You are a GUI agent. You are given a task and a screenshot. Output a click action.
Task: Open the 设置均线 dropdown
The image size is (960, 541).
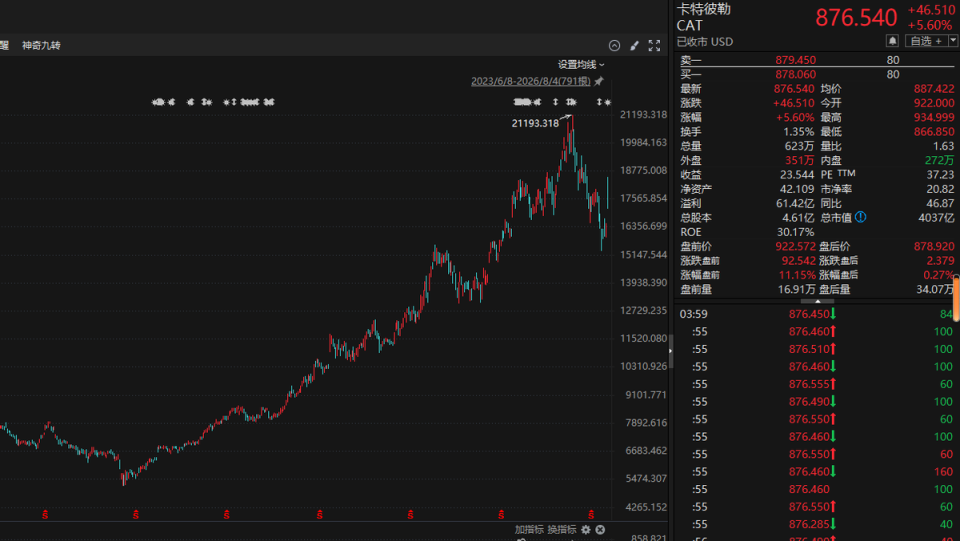pyautogui.click(x=580, y=64)
